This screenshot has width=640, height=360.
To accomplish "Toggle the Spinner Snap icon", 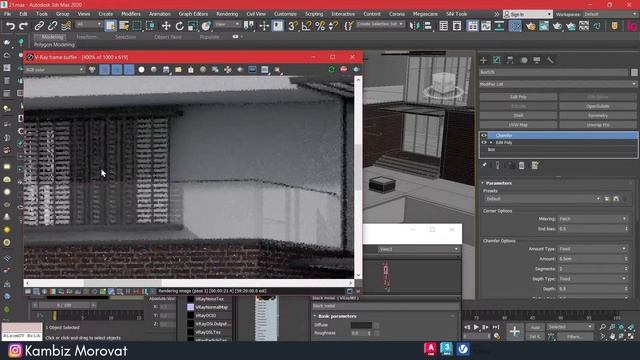I will tap(333, 26).
